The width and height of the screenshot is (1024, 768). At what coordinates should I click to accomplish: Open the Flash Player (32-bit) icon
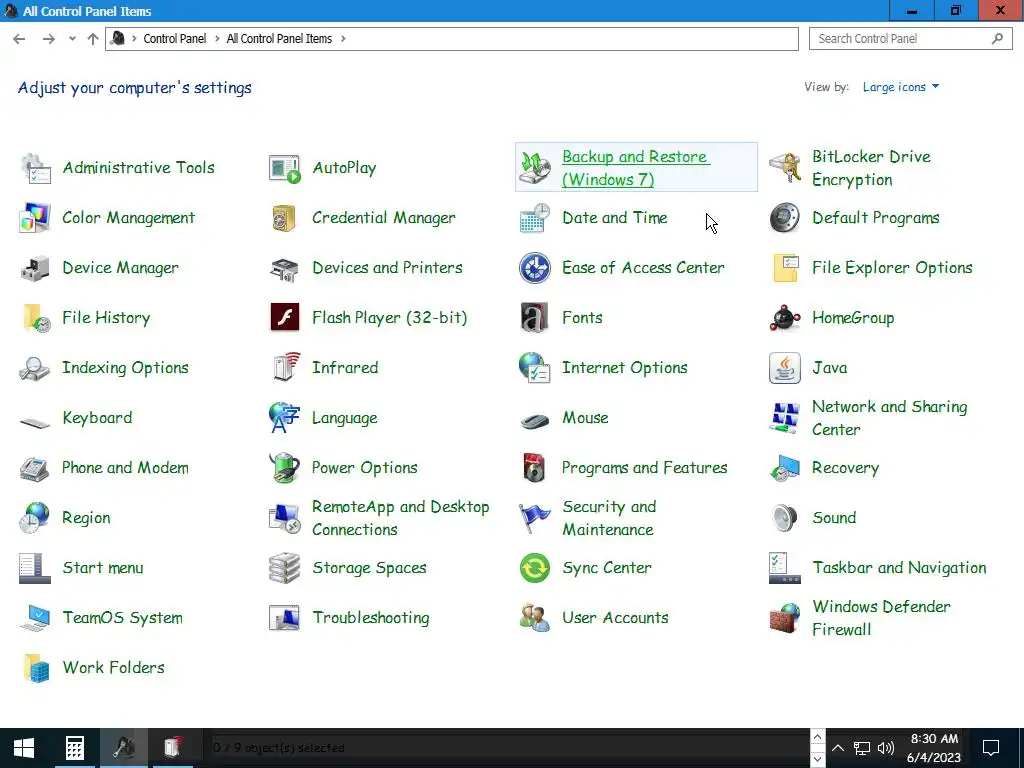(285, 318)
